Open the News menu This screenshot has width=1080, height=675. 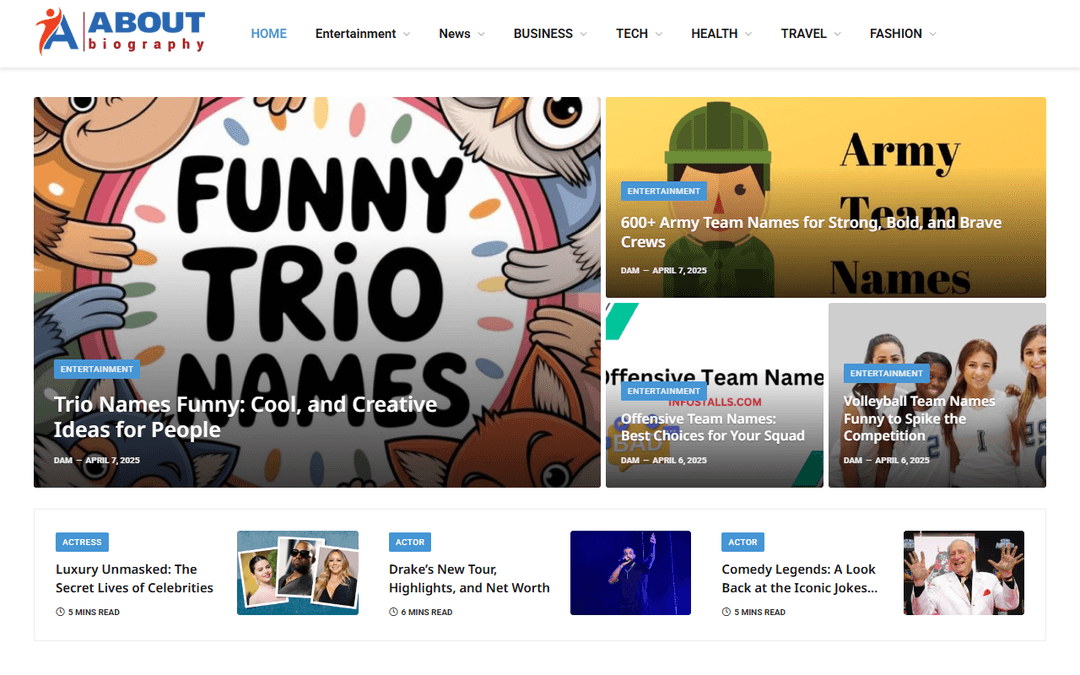click(x=455, y=34)
